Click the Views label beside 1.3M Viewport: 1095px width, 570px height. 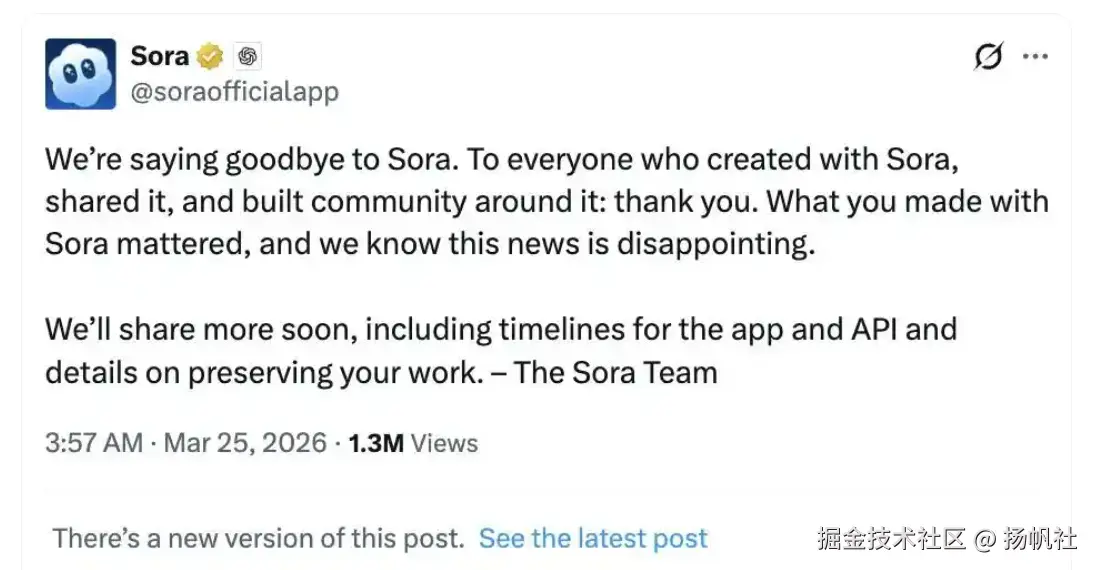444,443
